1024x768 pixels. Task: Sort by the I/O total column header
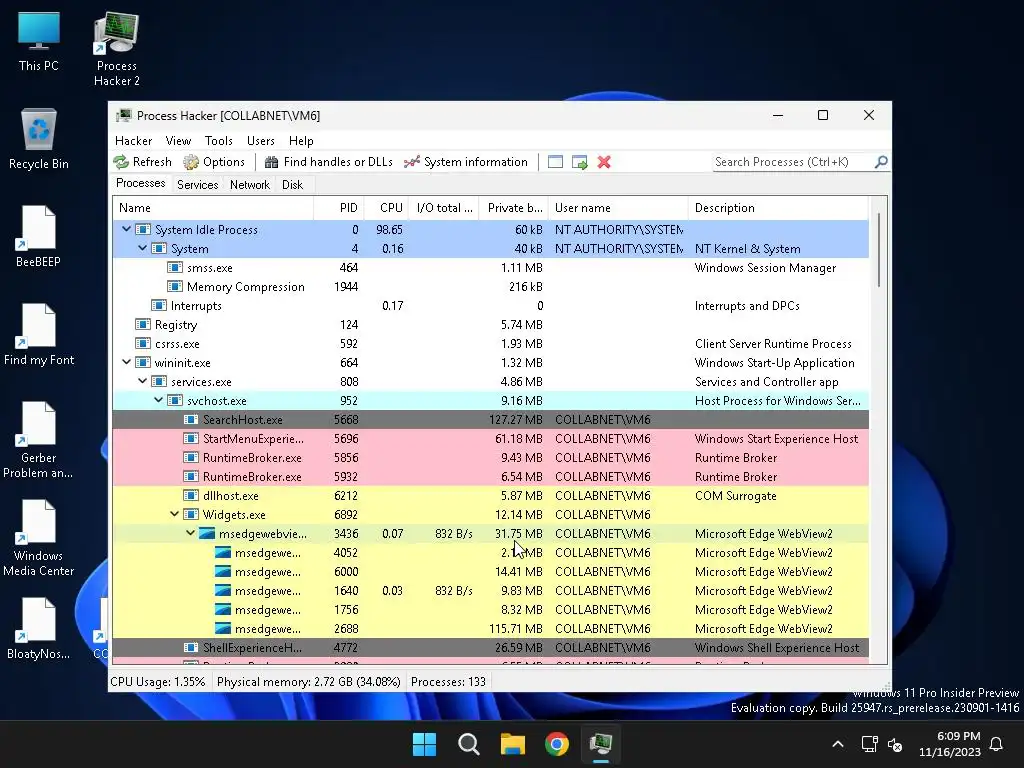[x=444, y=208]
